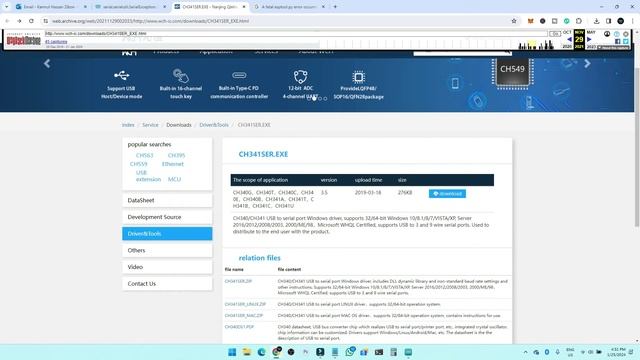This screenshot has width=640, height=360.
Task: Click the 12-bit ADC shield icon
Action: [x=300, y=76]
